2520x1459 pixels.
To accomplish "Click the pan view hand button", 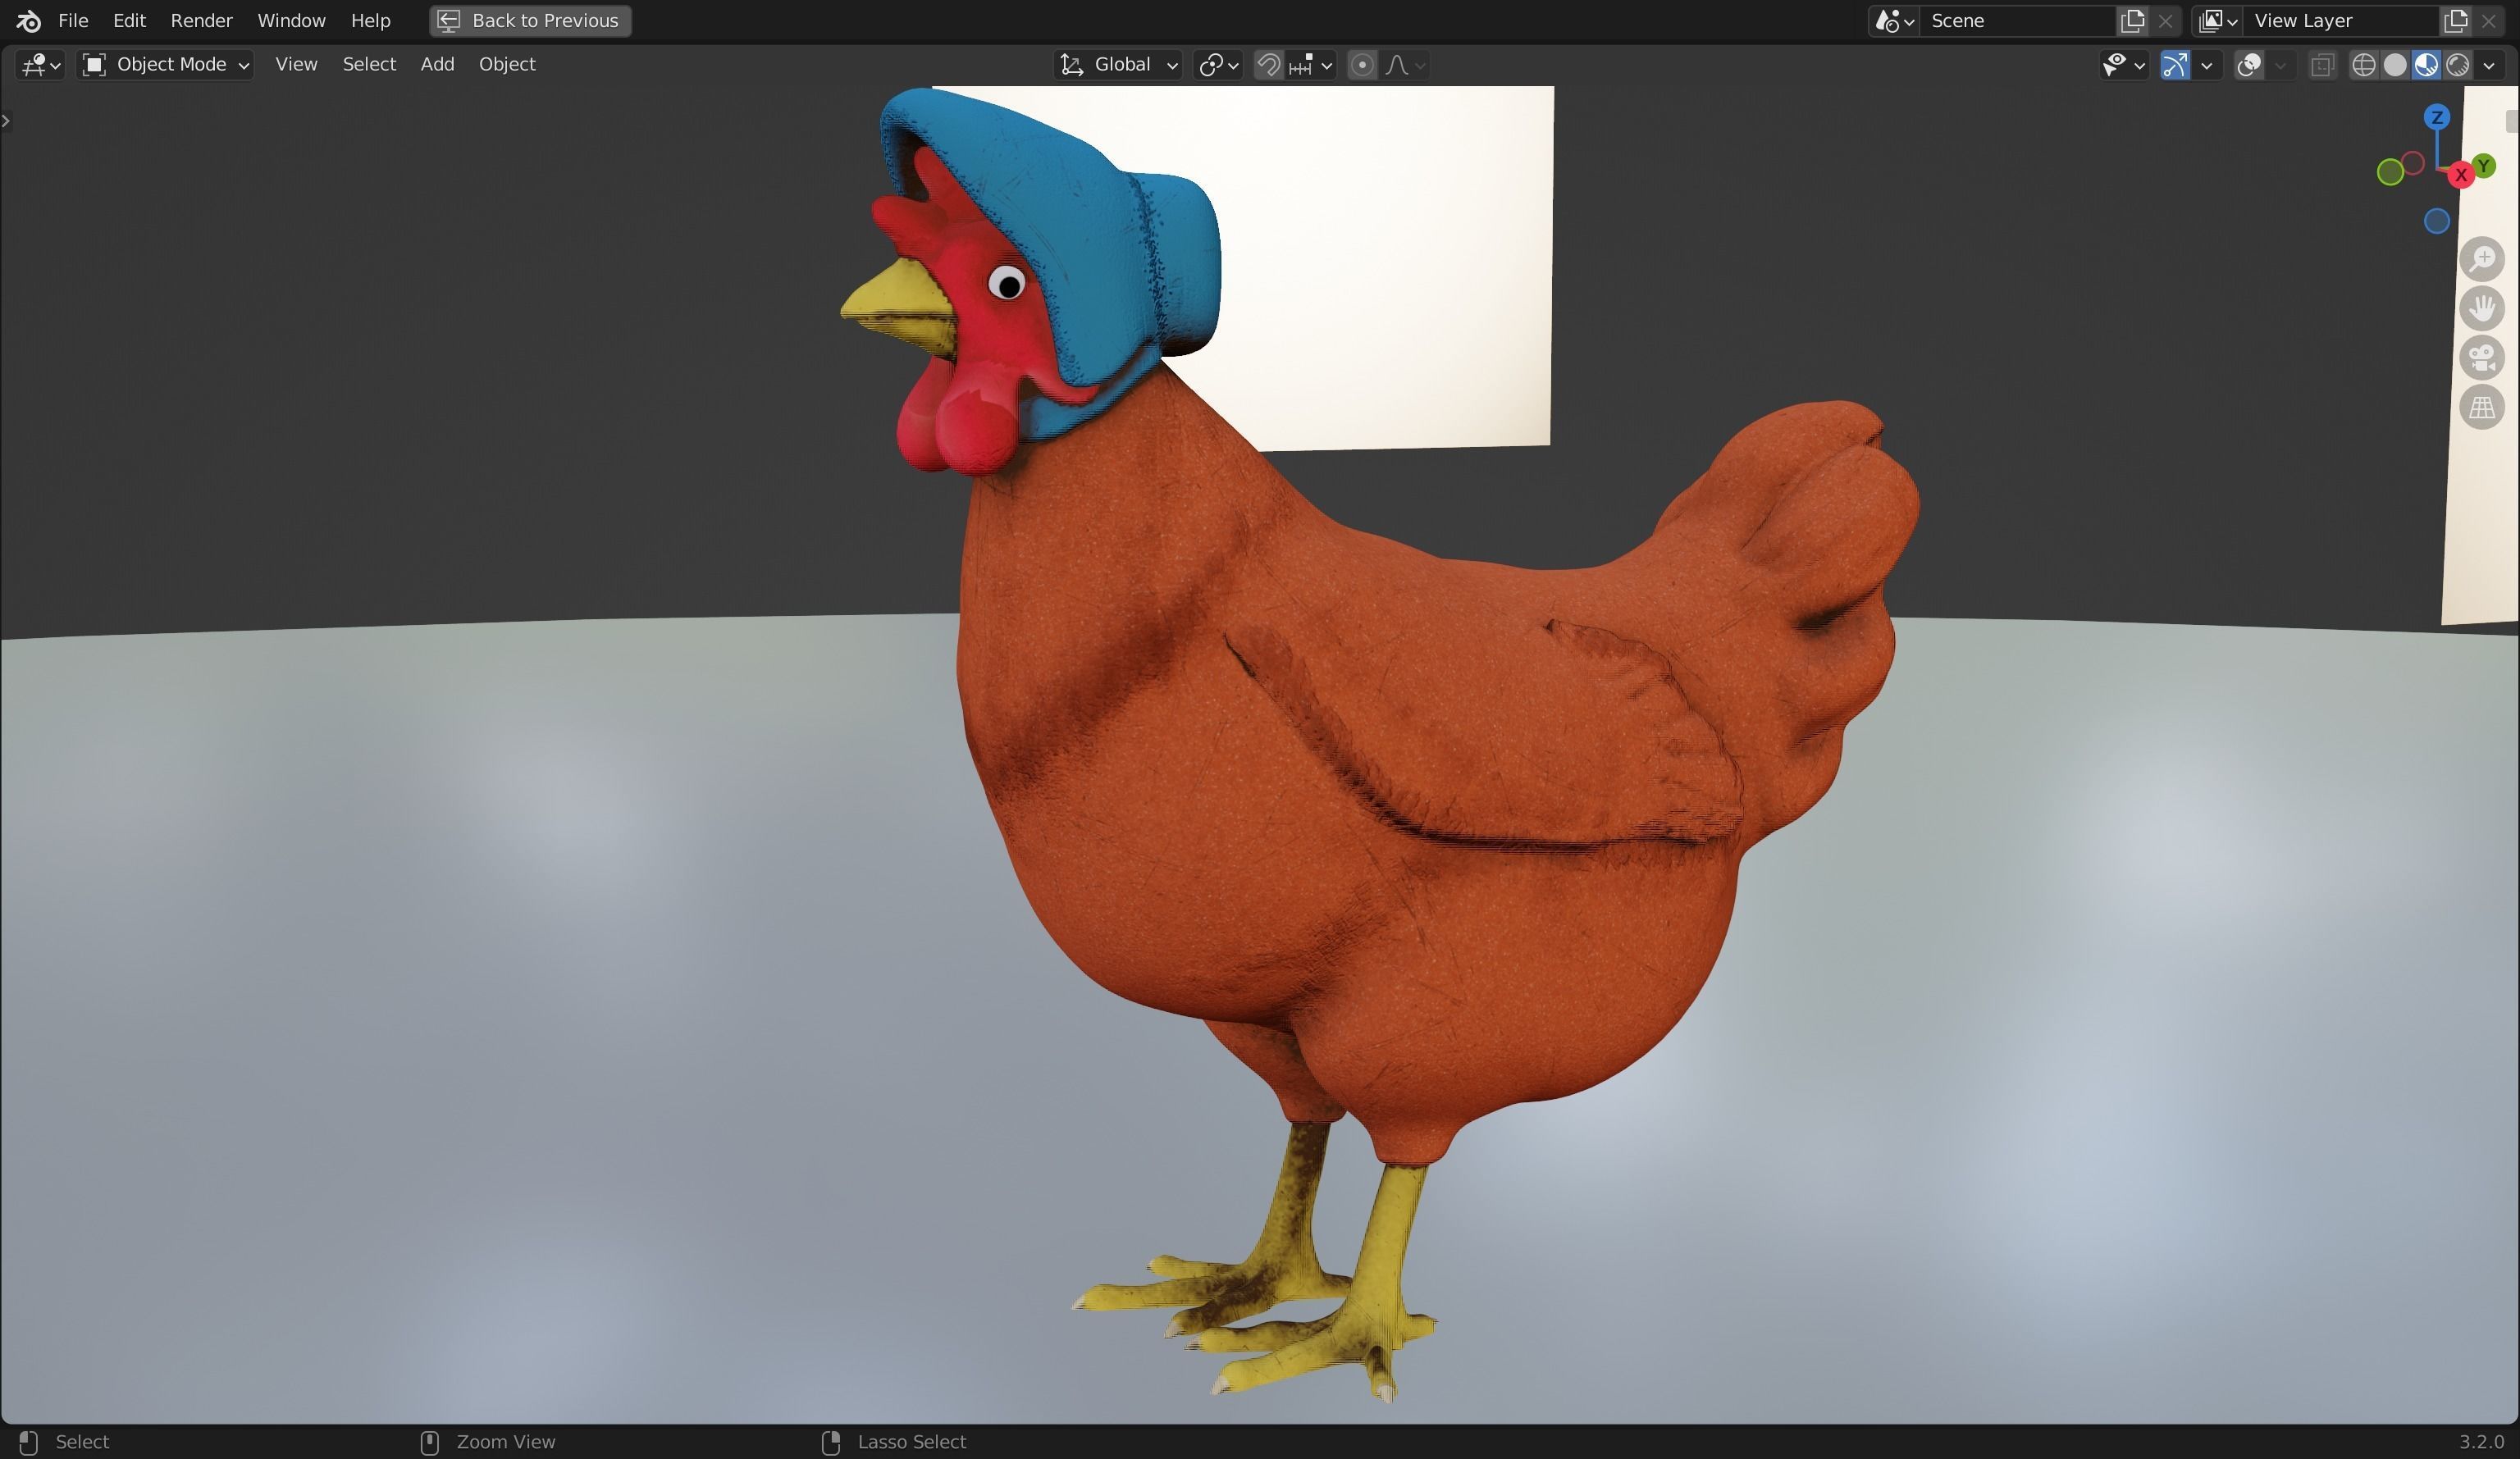I will [2482, 308].
